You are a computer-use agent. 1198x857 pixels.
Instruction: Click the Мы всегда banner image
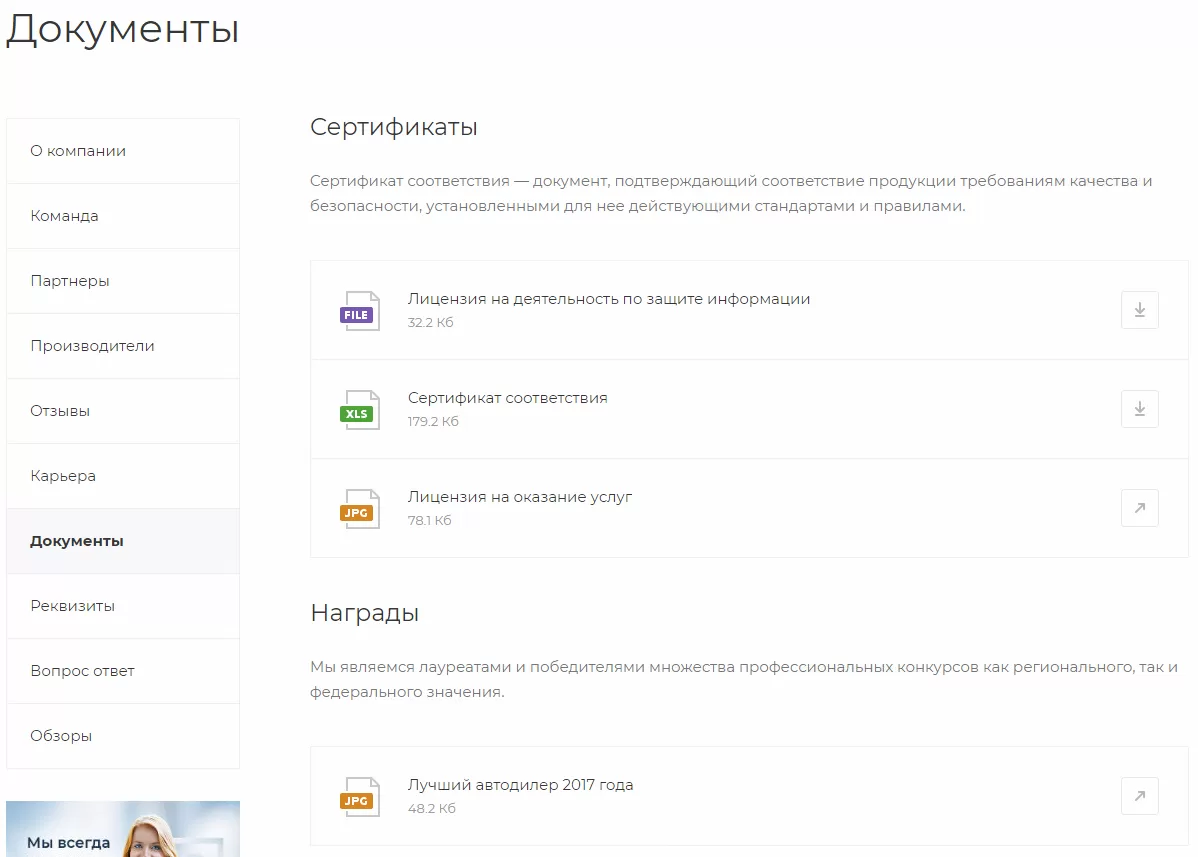click(x=123, y=829)
